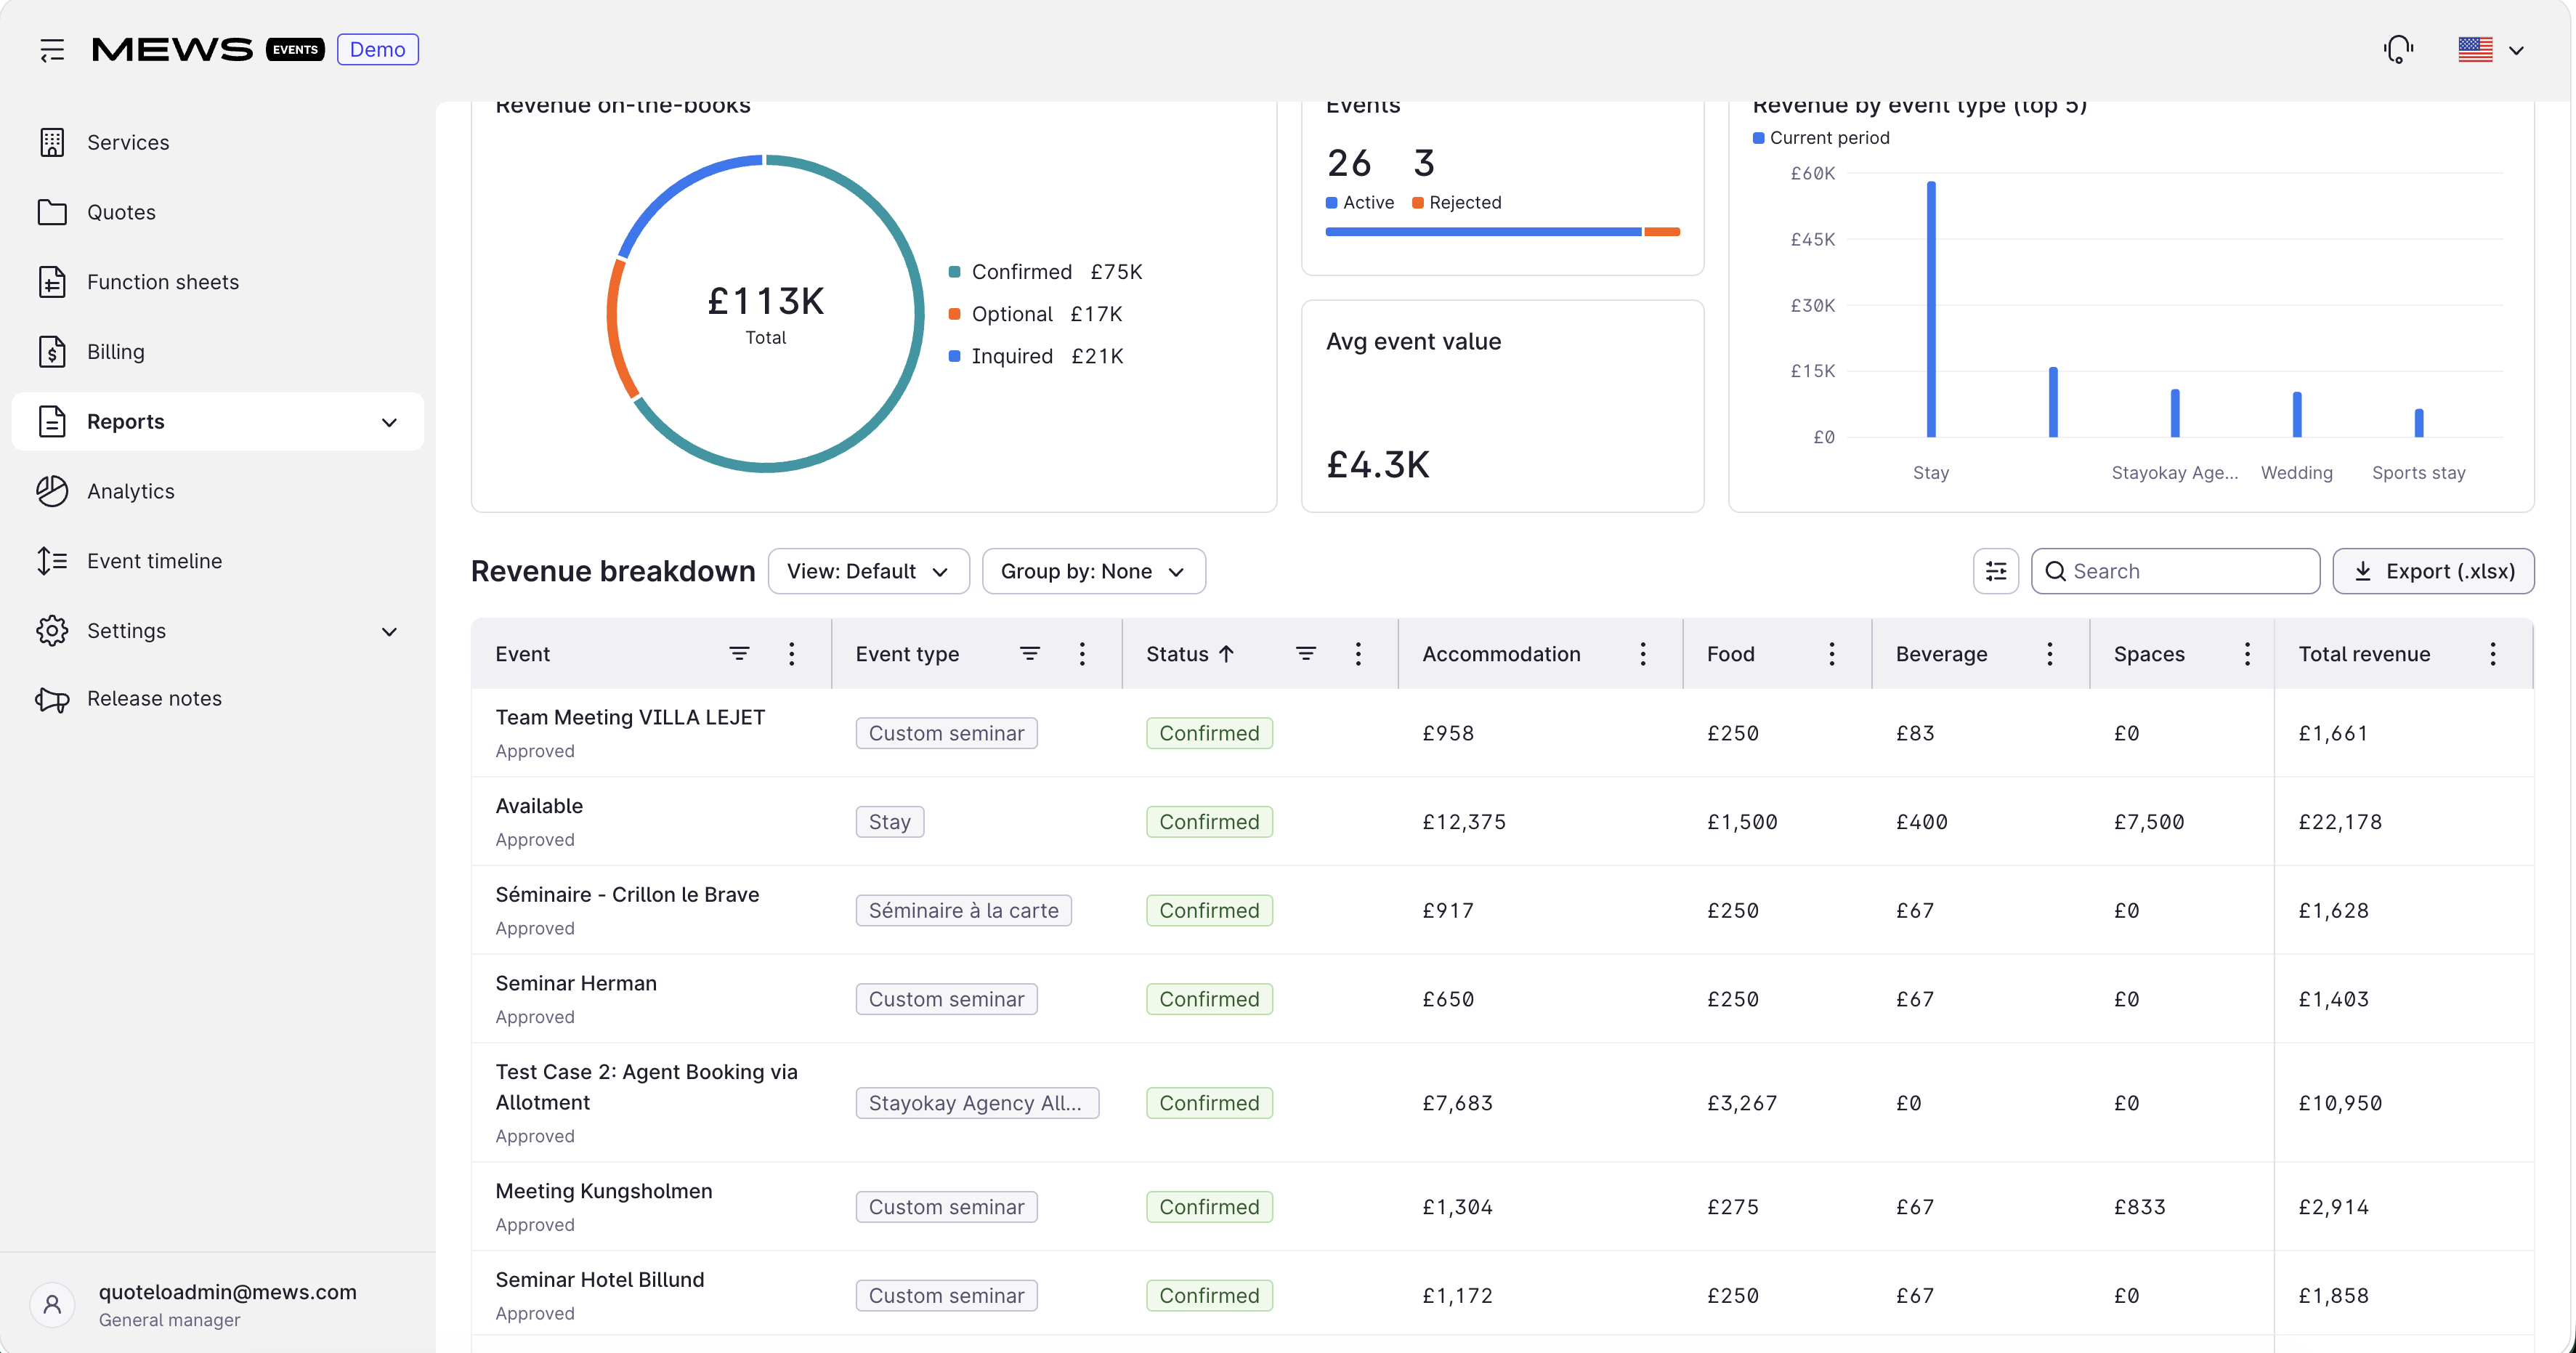
Task: Click the Services building icon
Action: [52, 142]
